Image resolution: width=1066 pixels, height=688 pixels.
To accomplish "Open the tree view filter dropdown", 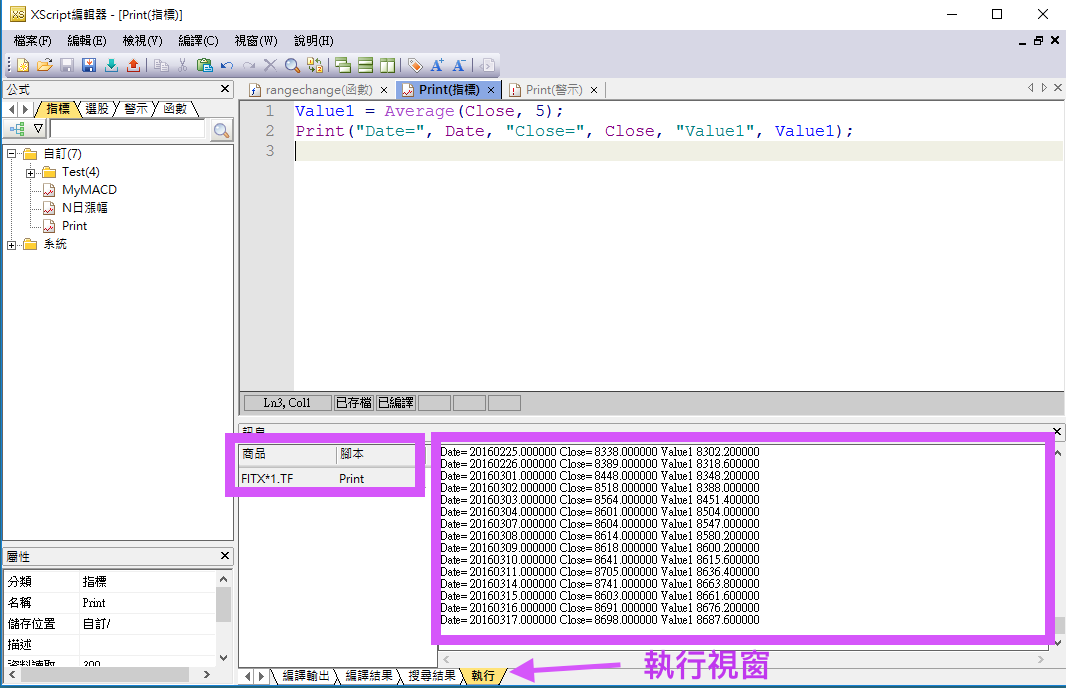I will [38, 129].
